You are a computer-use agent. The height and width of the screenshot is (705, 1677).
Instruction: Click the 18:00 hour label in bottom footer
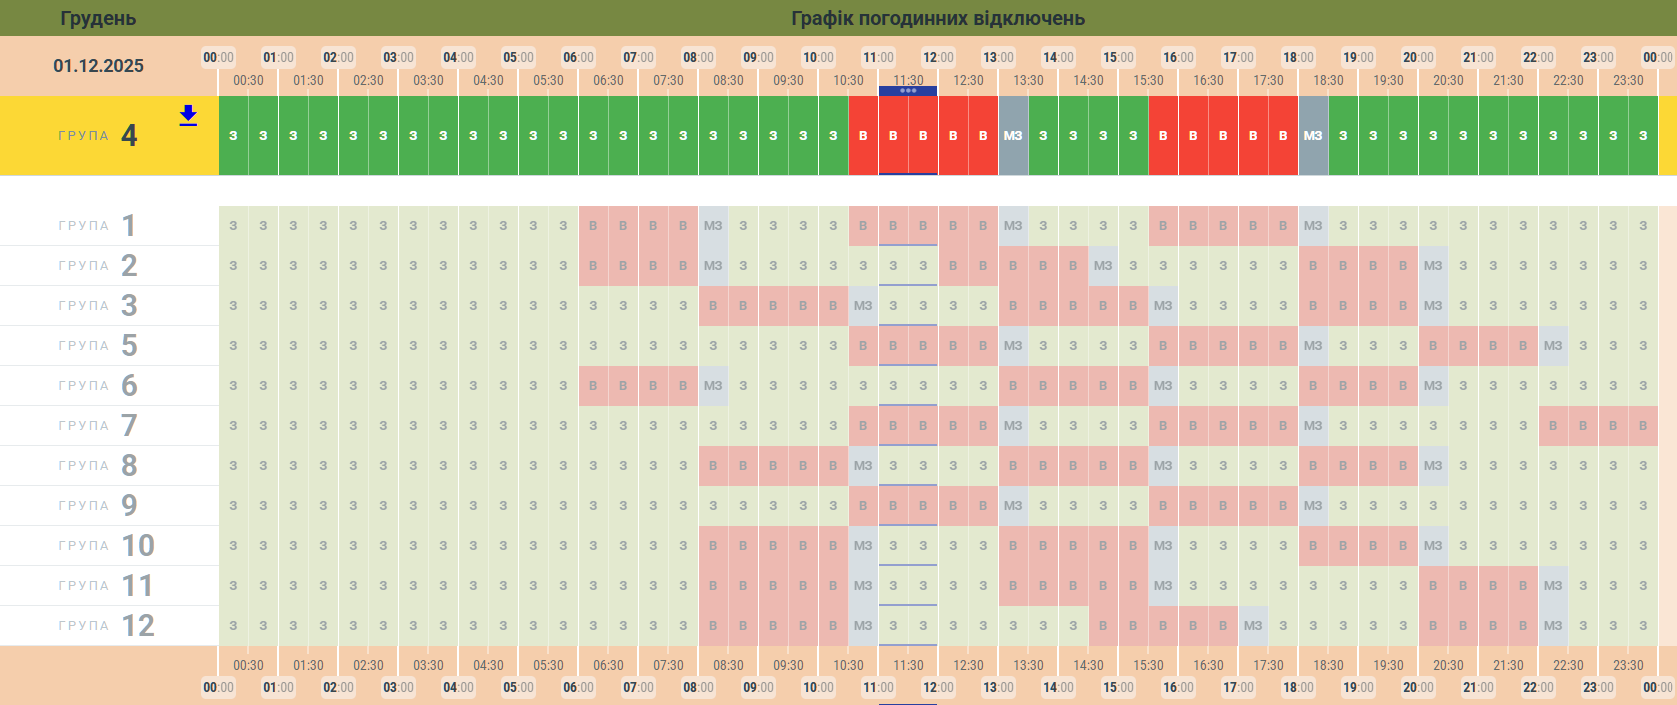coord(1298,687)
